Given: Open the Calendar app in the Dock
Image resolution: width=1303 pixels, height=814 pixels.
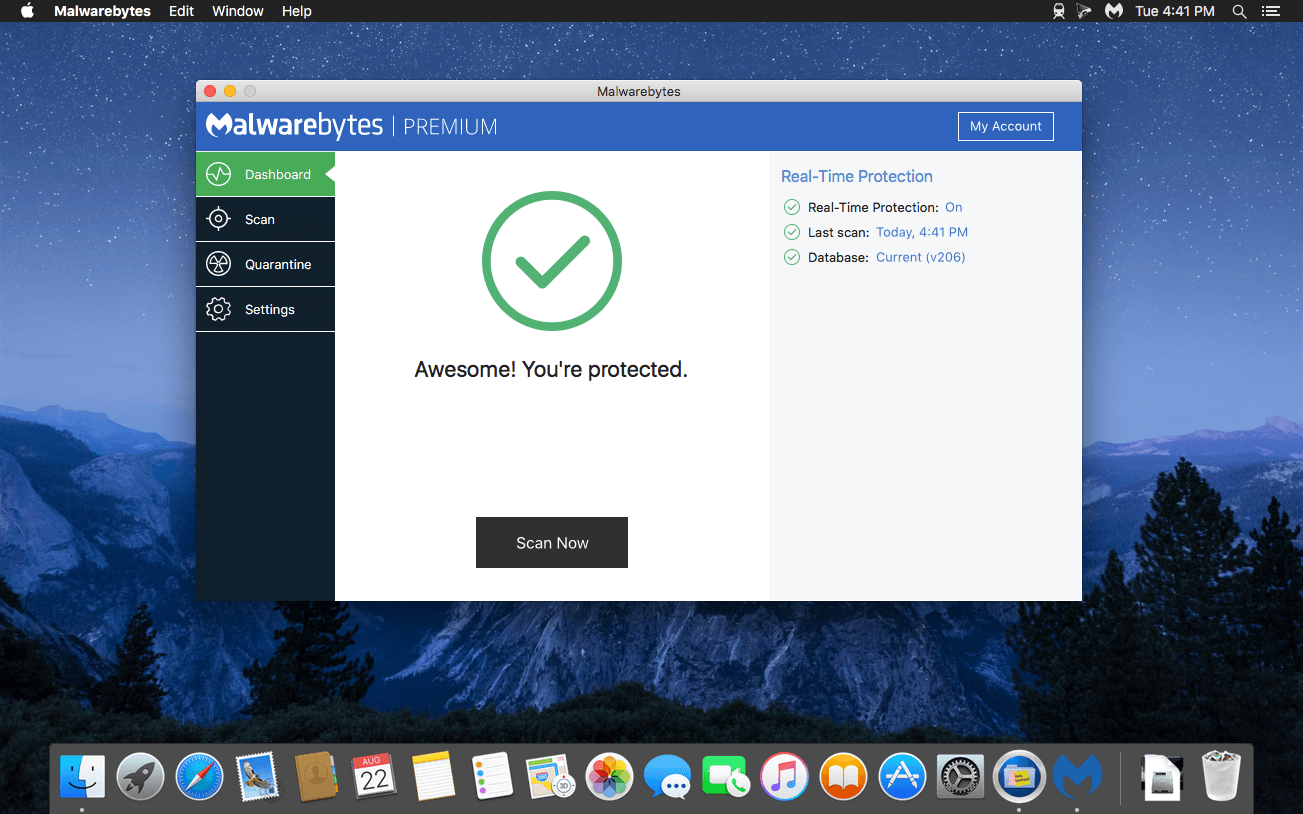Looking at the screenshot, I should 375,776.
